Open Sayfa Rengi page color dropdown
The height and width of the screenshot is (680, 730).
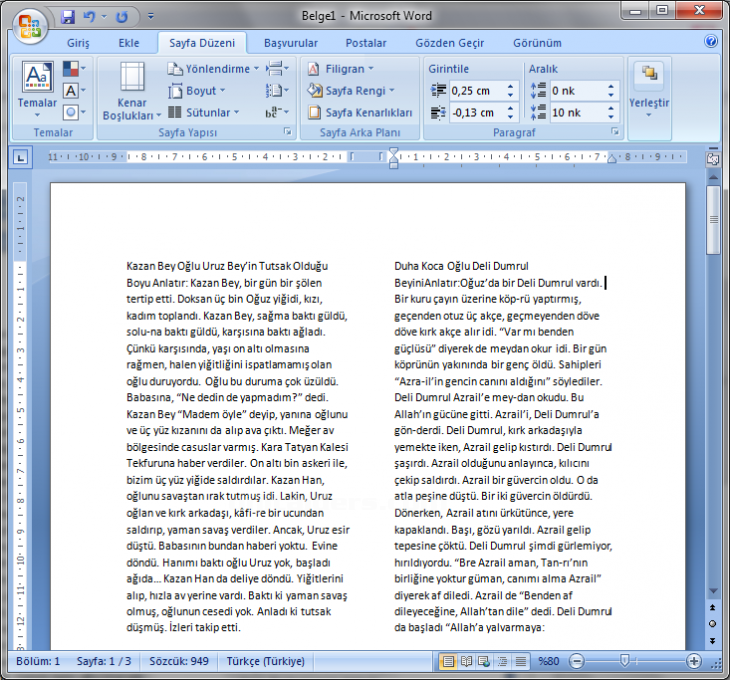[351, 91]
